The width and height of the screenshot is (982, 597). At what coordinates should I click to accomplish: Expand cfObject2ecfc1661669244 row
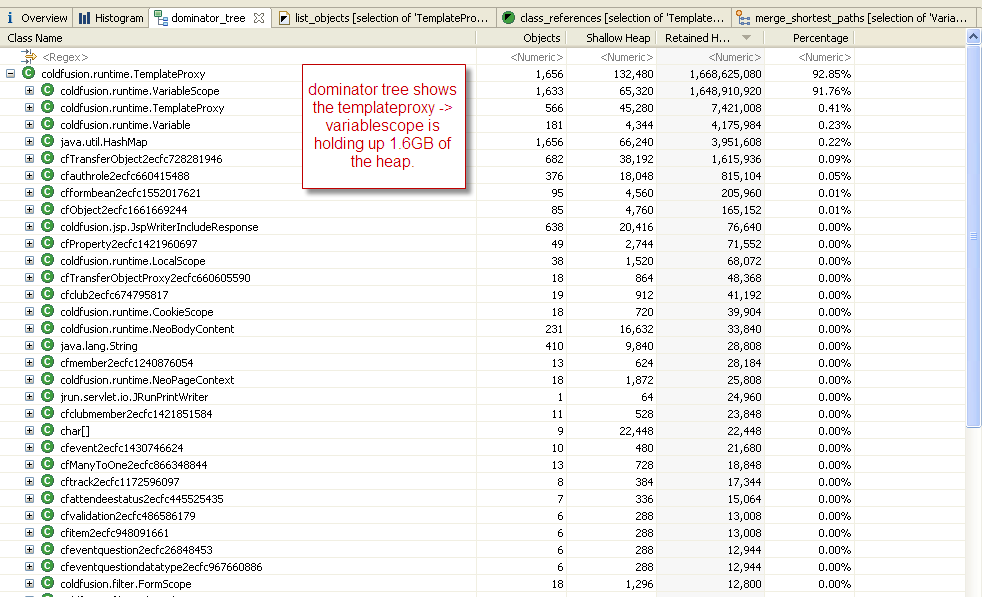pyautogui.click(x=29, y=209)
